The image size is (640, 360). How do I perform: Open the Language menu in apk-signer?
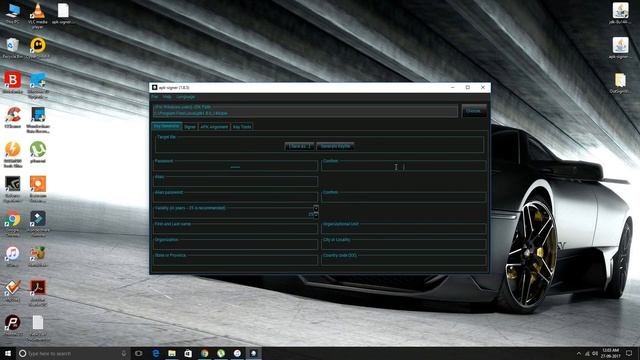tap(185, 97)
